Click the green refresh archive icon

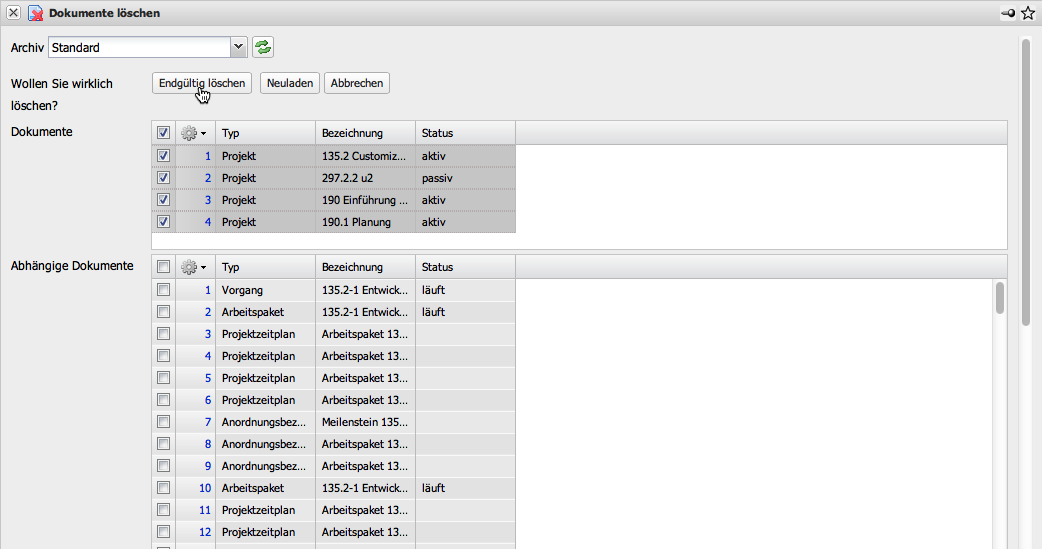(263, 47)
